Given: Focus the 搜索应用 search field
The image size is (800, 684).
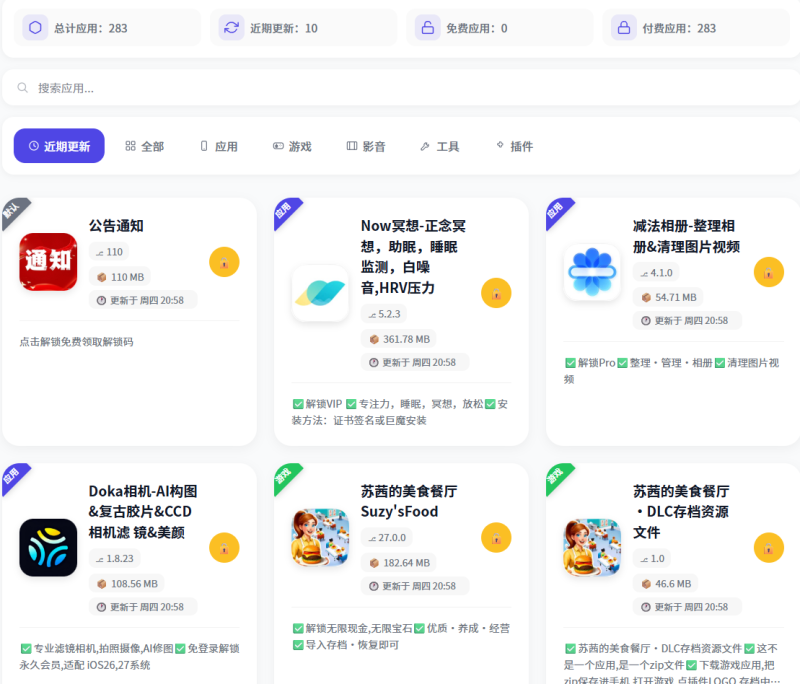Looking at the screenshot, I should [401, 88].
